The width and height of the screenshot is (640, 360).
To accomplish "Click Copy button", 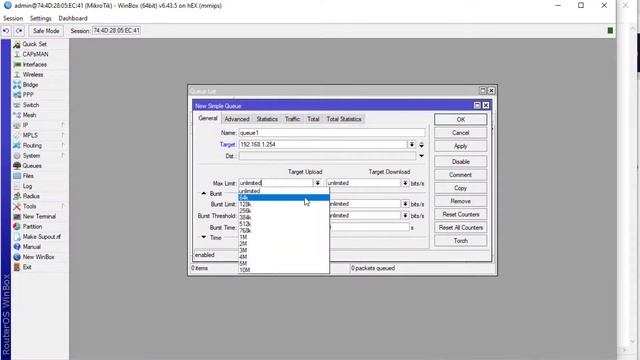I will [460, 188].
